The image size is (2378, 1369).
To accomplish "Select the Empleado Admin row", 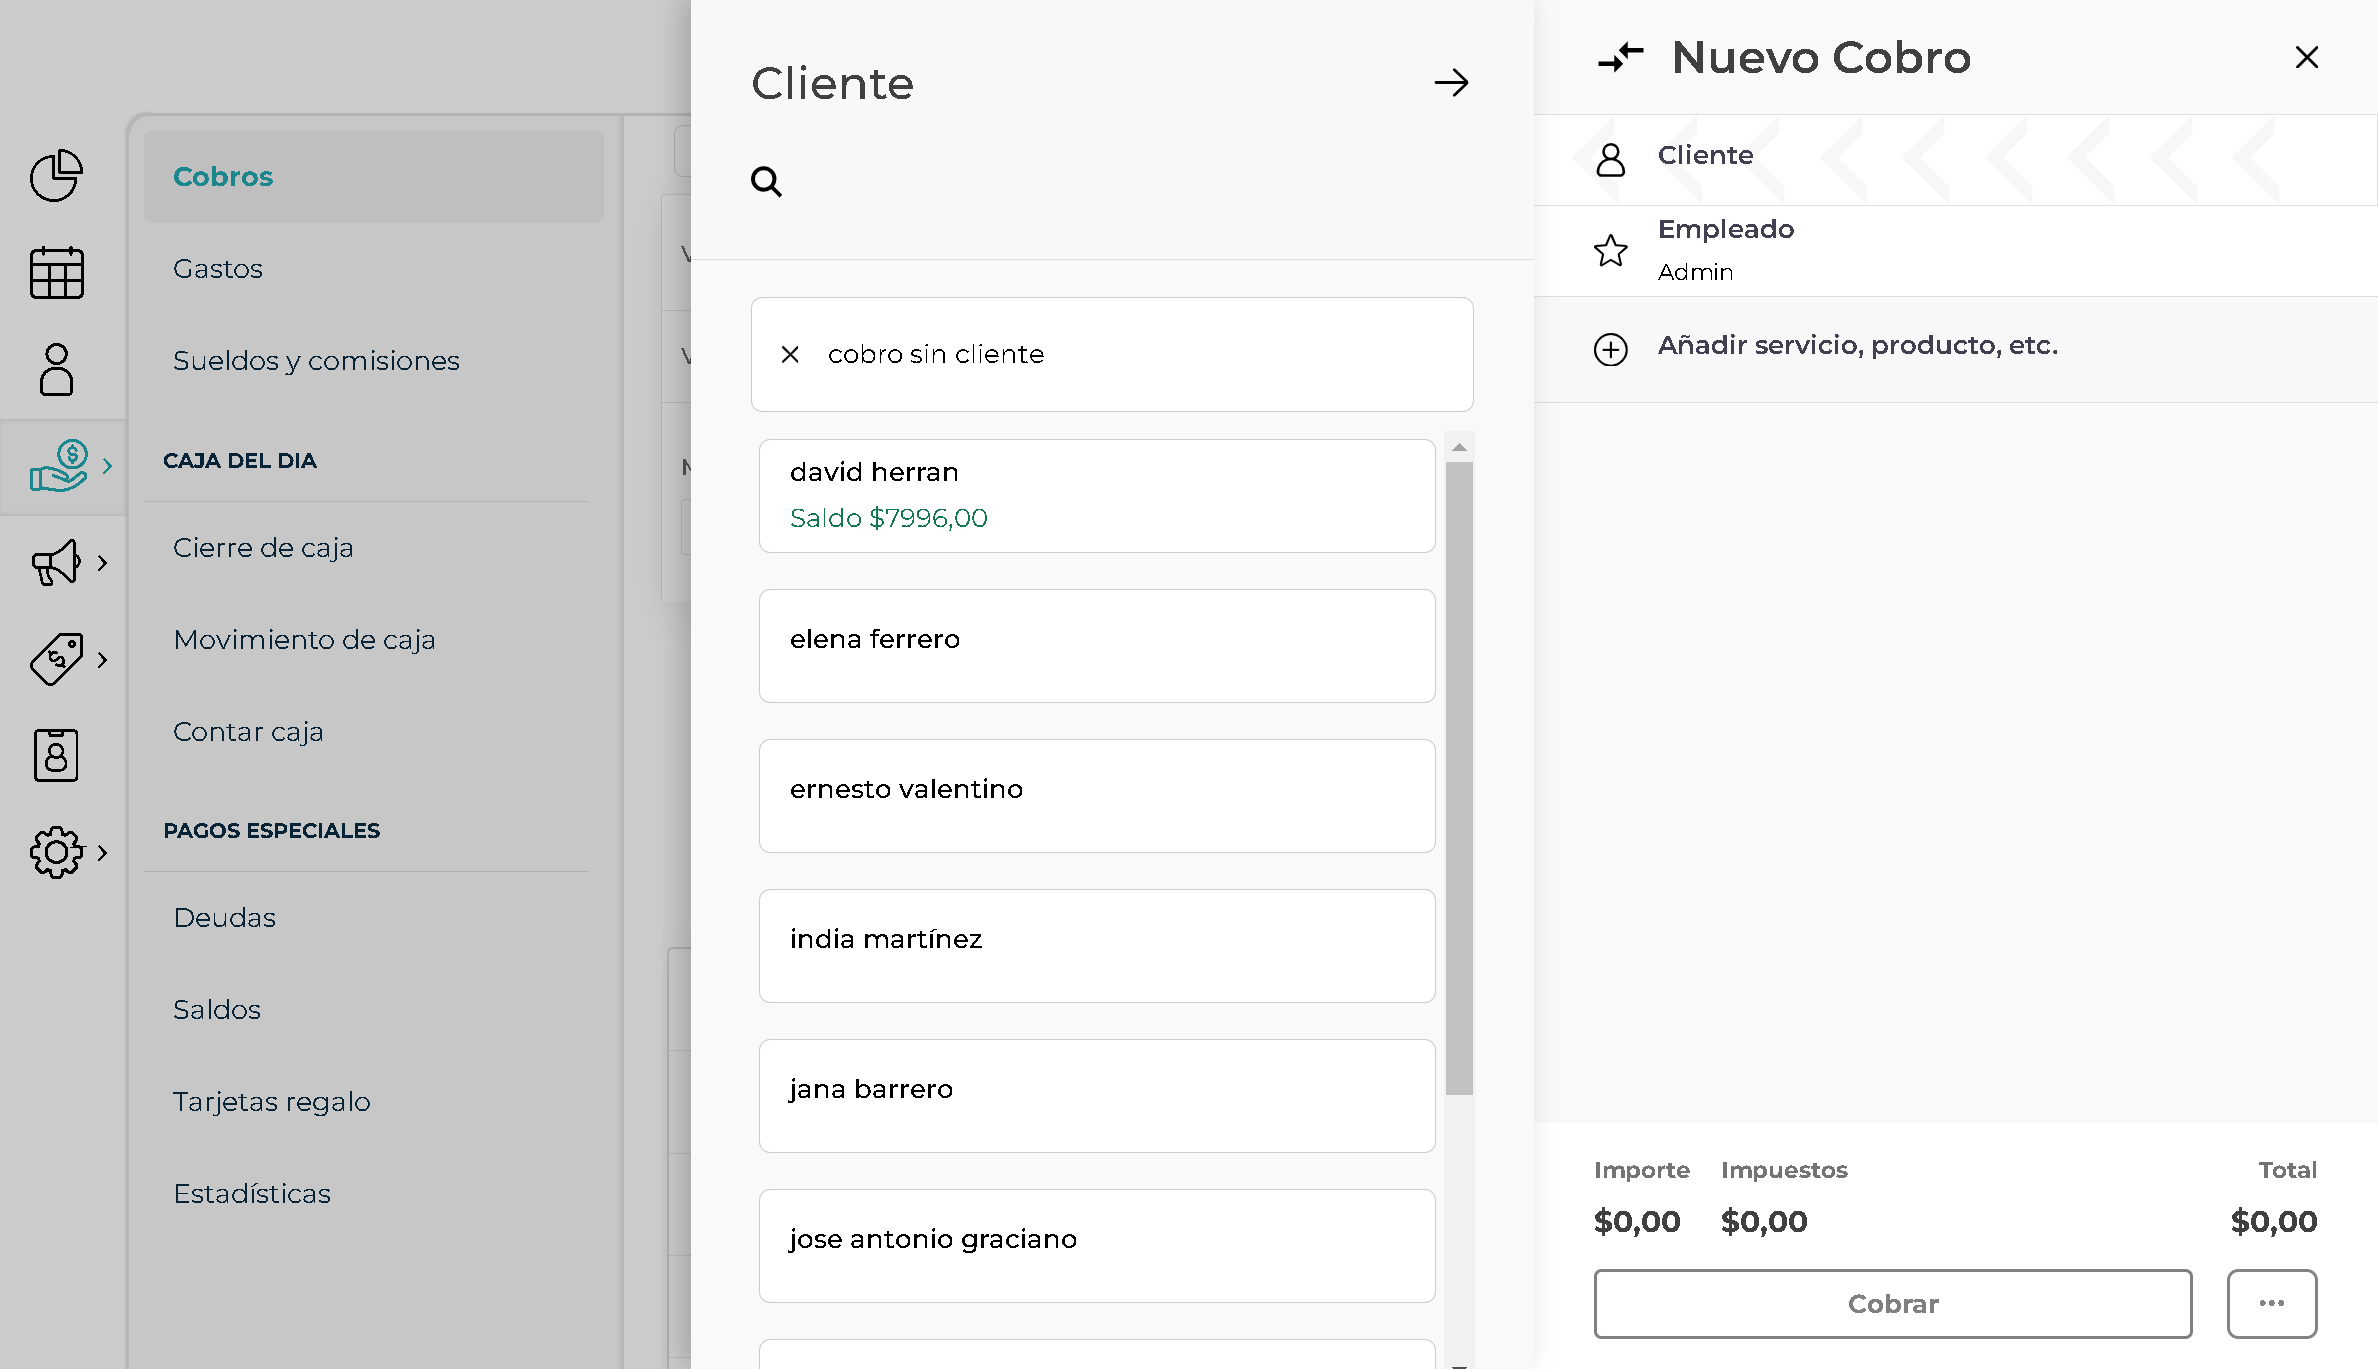I will point(1955,251).
